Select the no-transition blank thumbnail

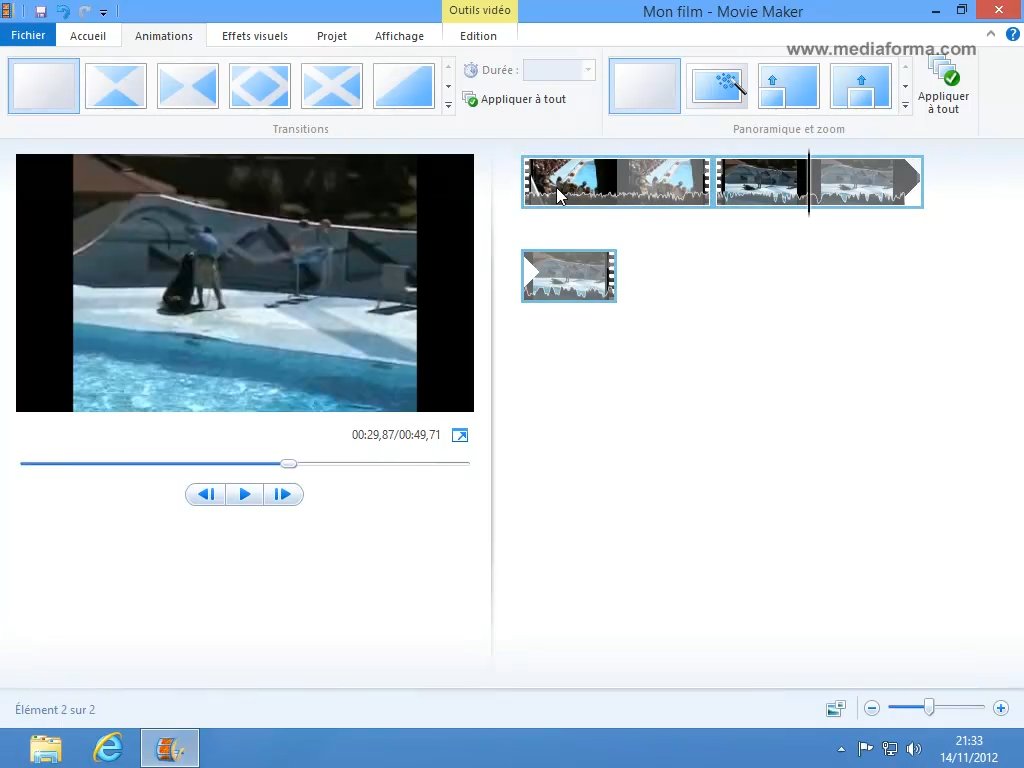44,86
